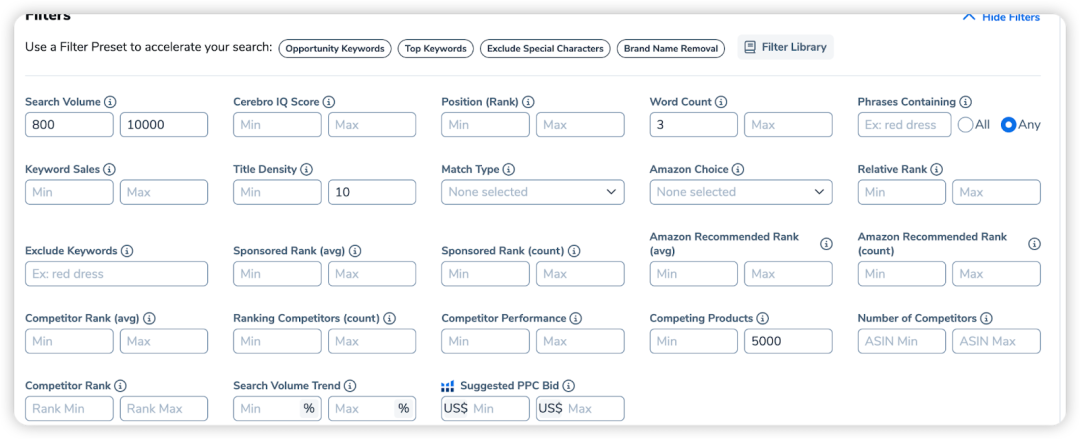
Task: Apply the Top Keywords filter preset
Action: [435, 48]
